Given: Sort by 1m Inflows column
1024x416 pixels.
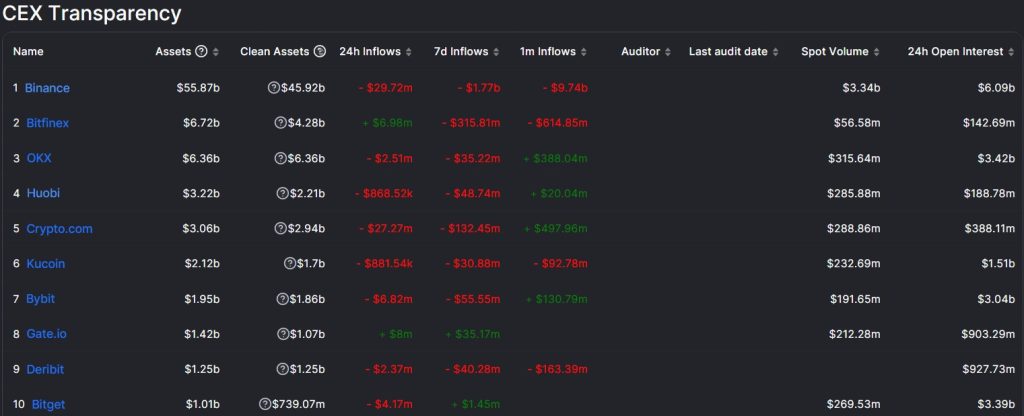Looking at the screenshot, I should coord(584,52).
